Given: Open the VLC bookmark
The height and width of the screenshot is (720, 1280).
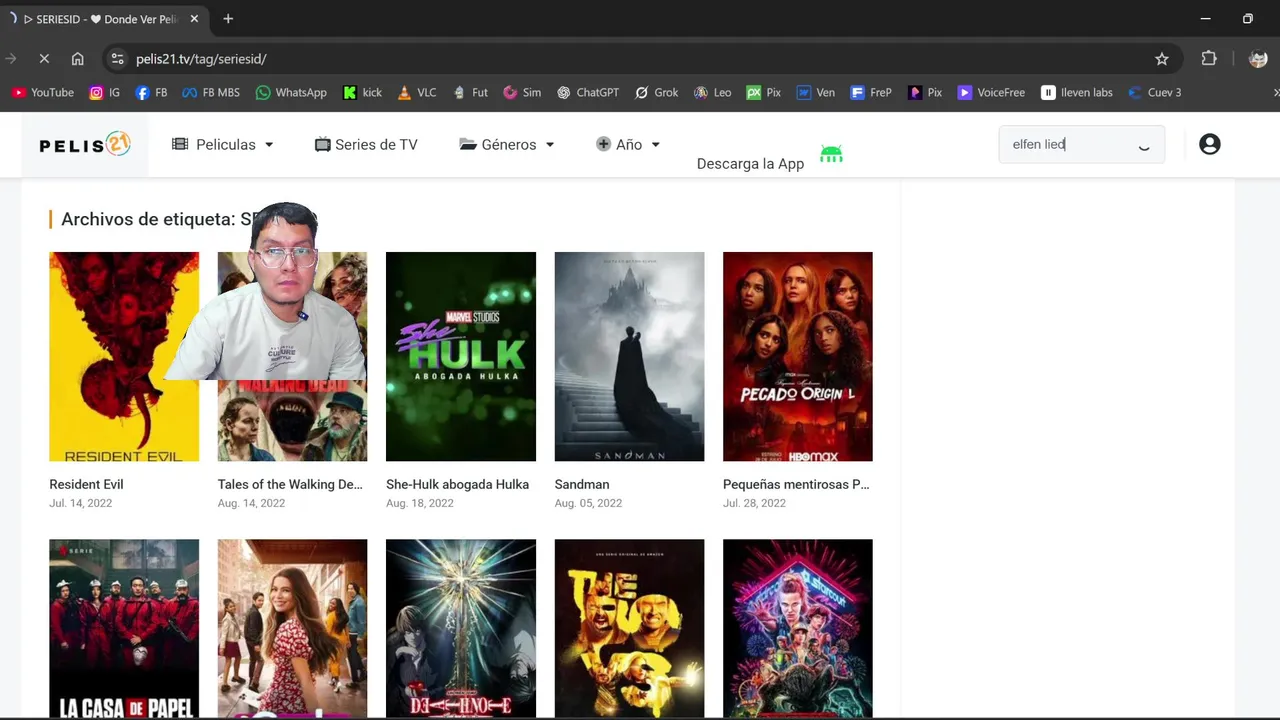Looking at the screenshot, I should click(417, 92).
